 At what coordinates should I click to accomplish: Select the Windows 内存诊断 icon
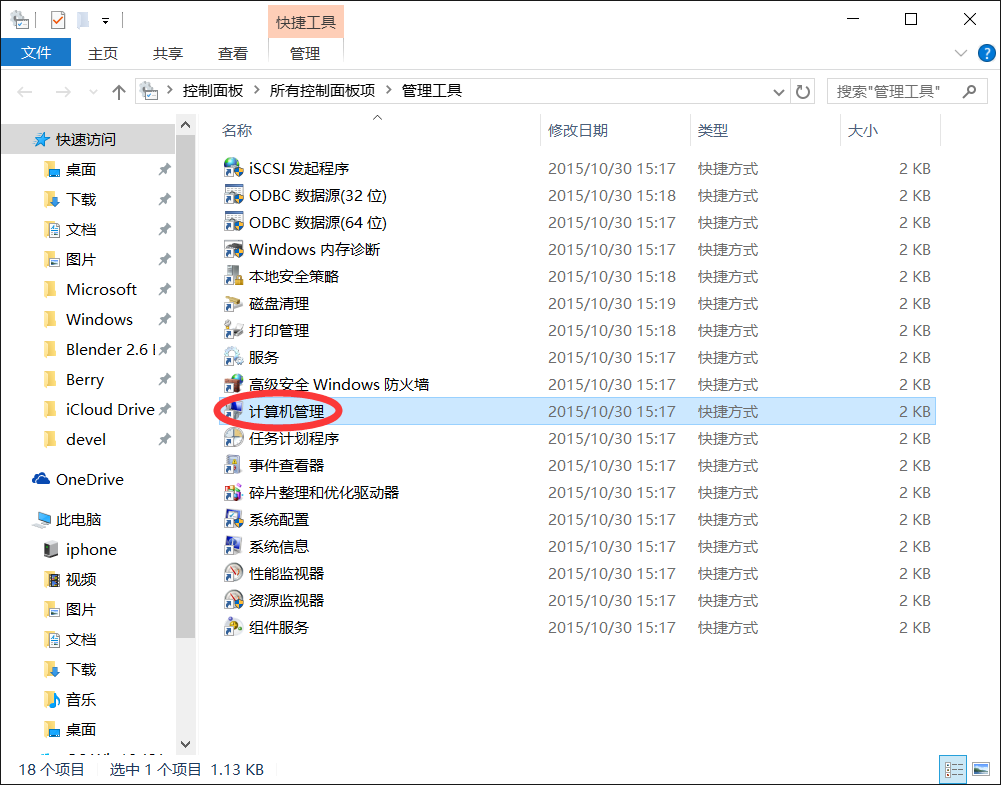click(233, 250)
